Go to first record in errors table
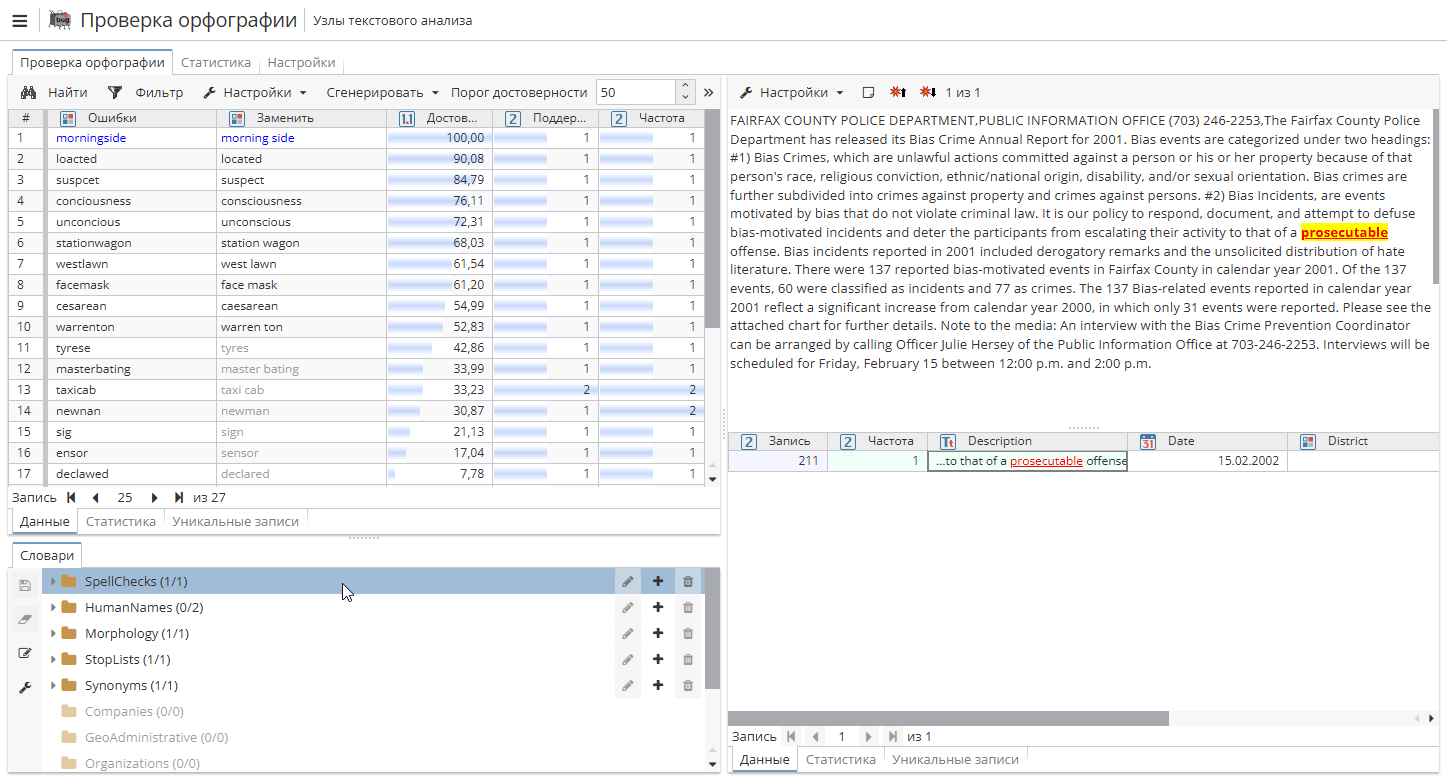1447x780 pixels. tap(71, 497)
